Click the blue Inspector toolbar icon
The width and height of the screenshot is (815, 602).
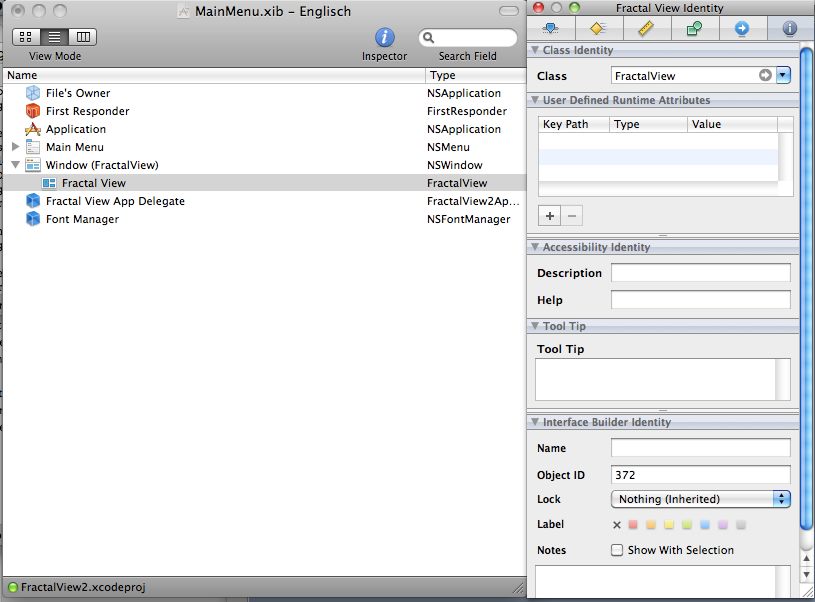point(384,38)
